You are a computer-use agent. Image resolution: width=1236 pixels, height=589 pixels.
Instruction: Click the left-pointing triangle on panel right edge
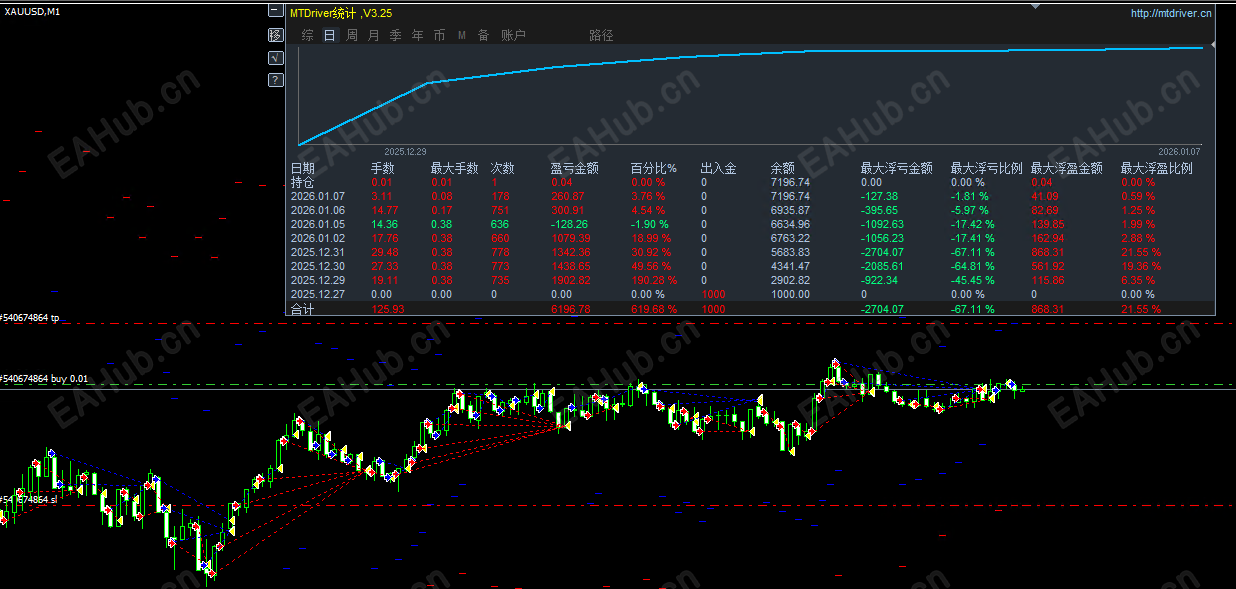pyautogui.click(x=1213, y=45)
